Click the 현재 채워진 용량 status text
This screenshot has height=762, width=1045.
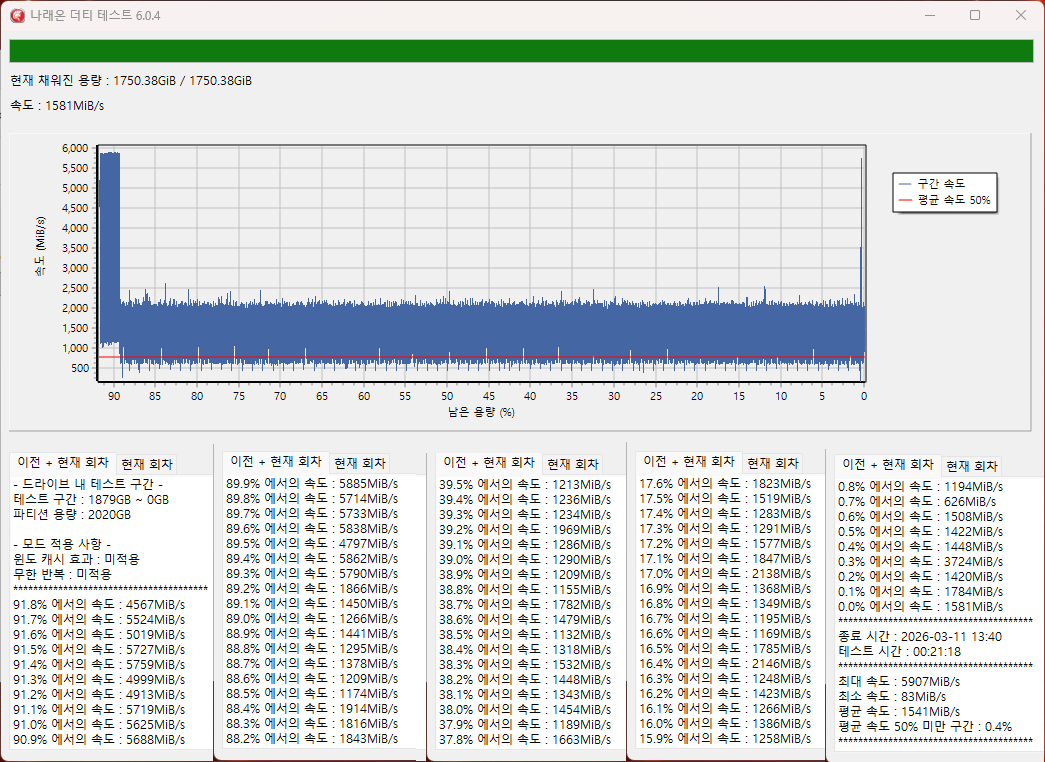point(131,80)
